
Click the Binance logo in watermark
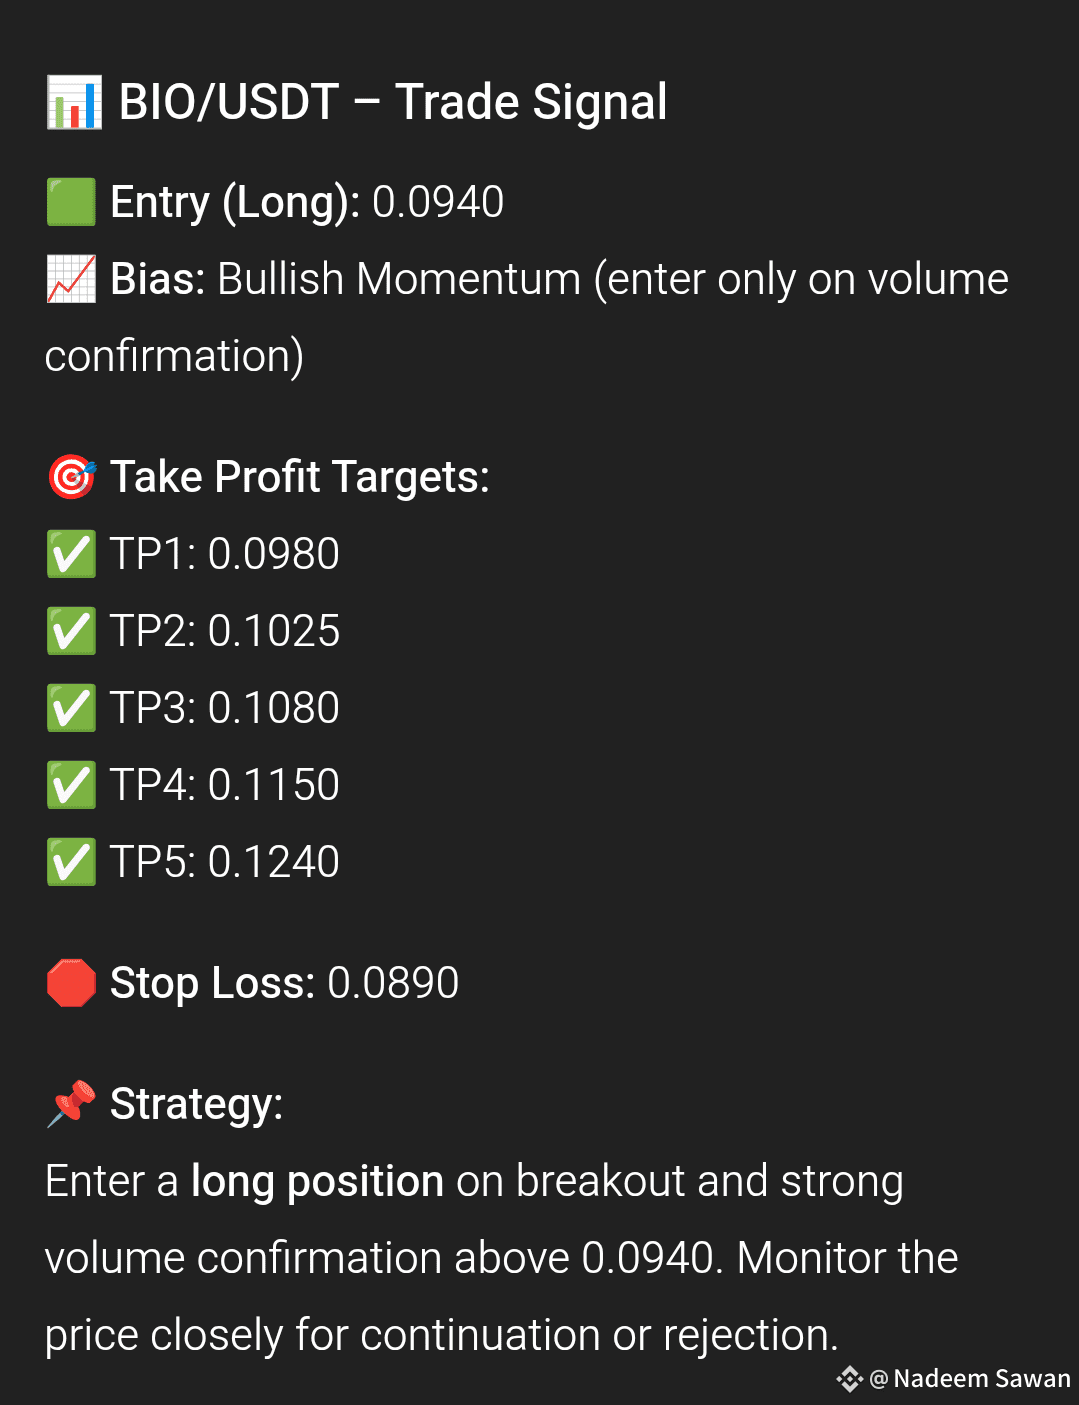click(x=849, y=1379)
